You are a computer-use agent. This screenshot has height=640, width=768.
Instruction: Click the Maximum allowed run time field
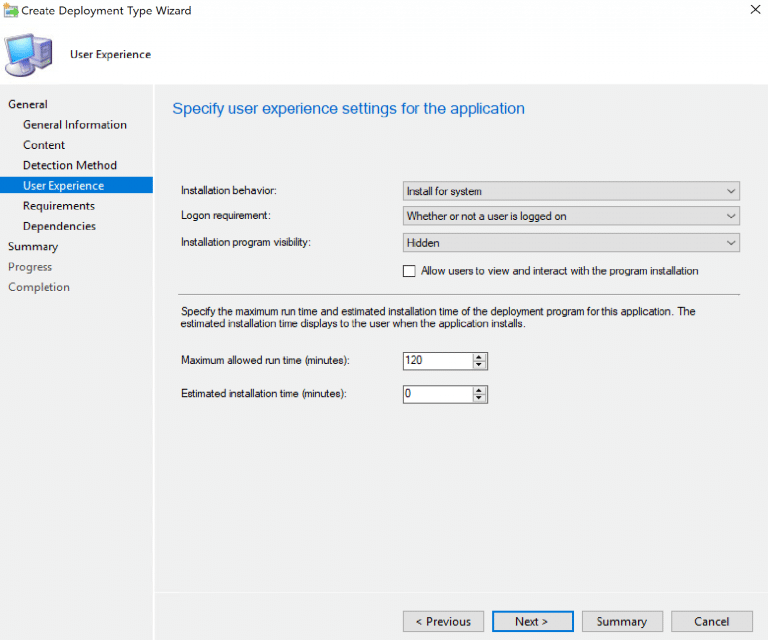436,361
